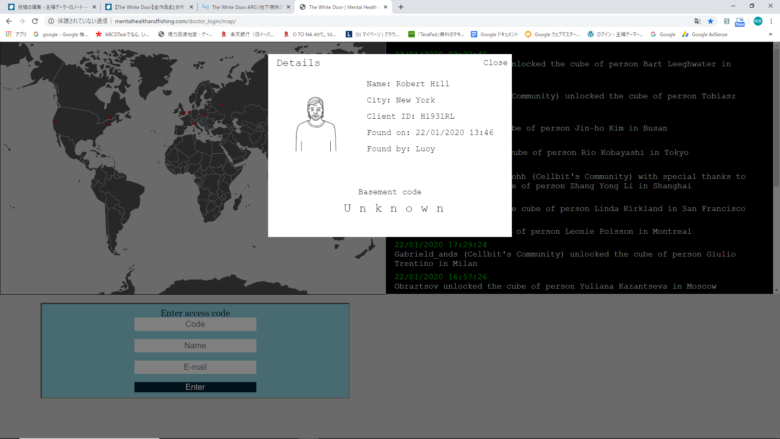Close the Details popup

(x=495, y=63)
